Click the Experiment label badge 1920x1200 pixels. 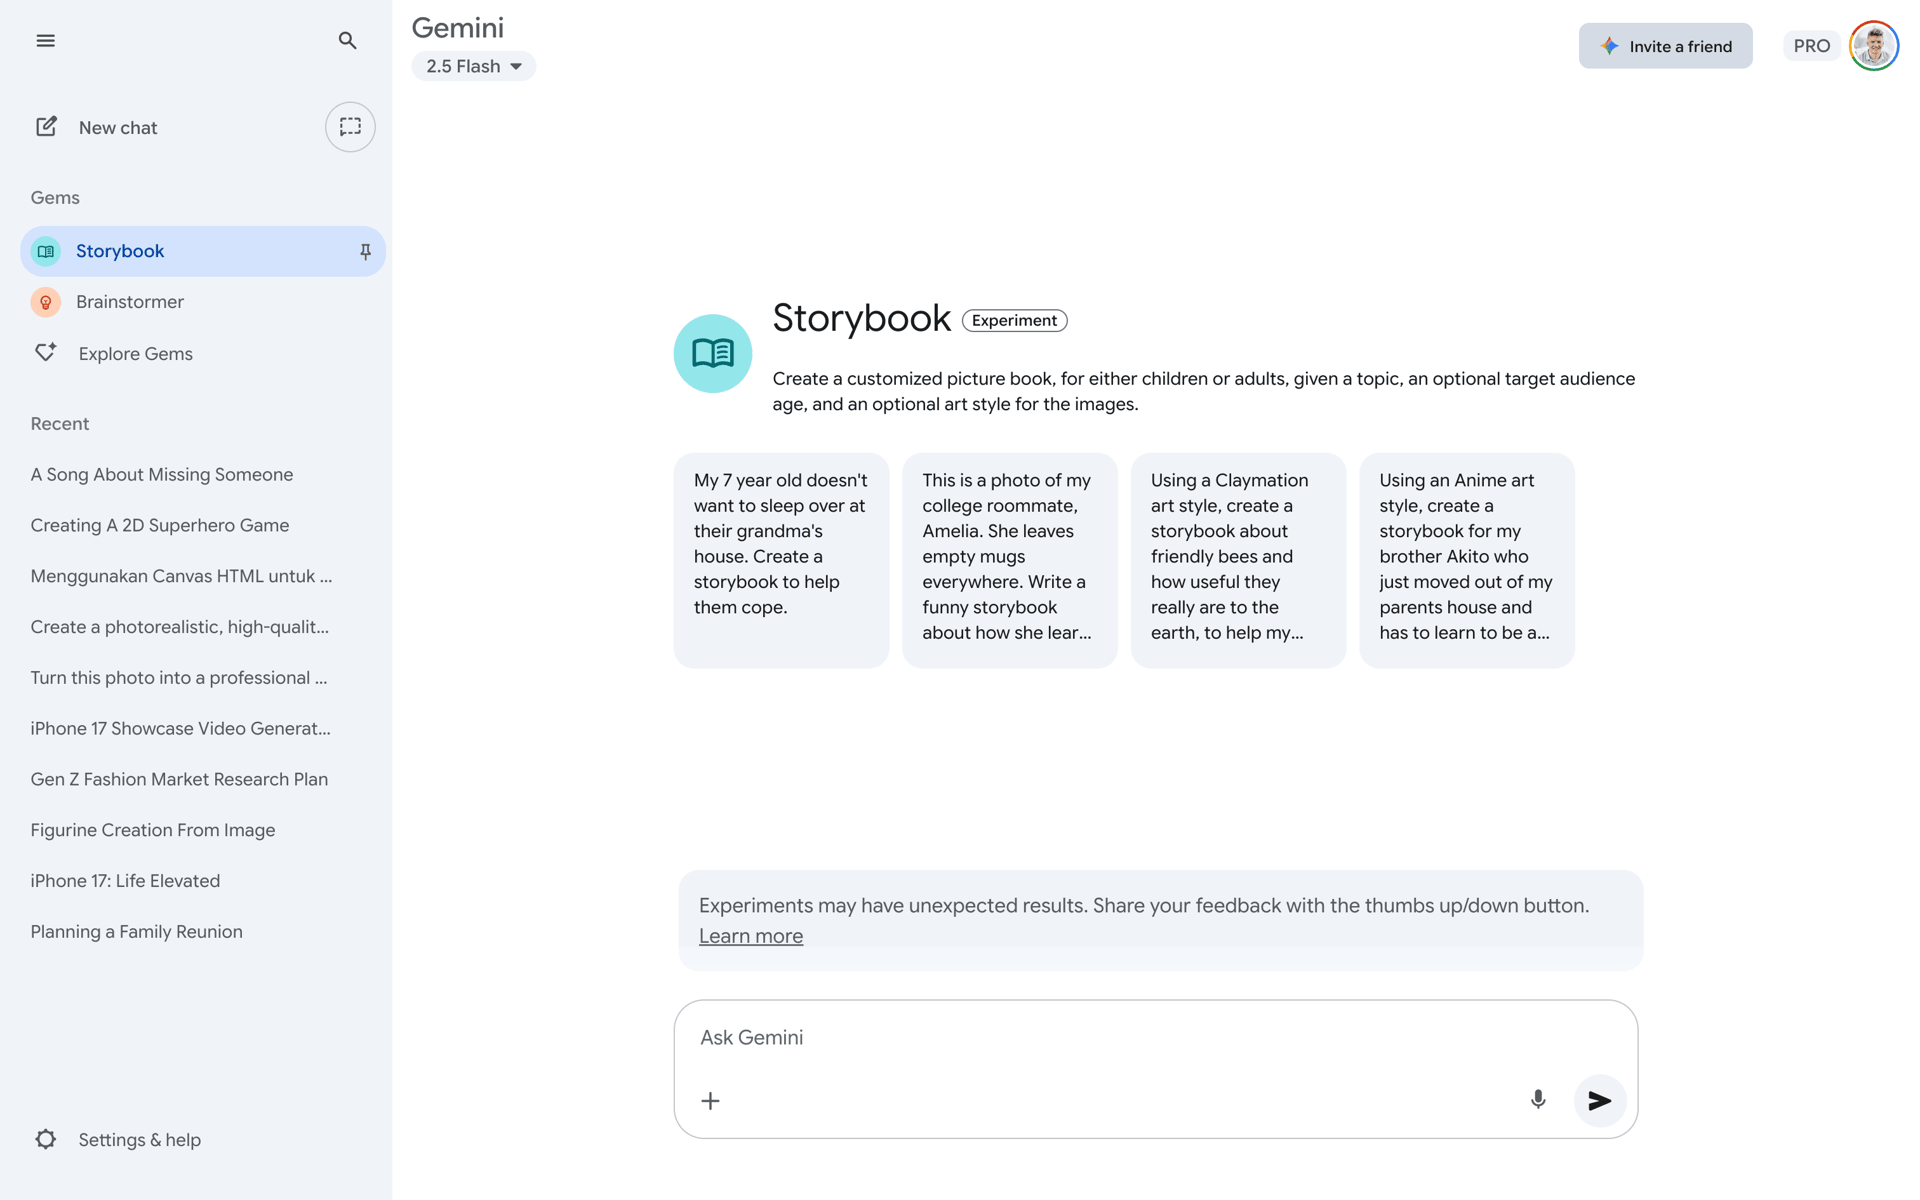pyautogui.click(x=1014, y=321)
